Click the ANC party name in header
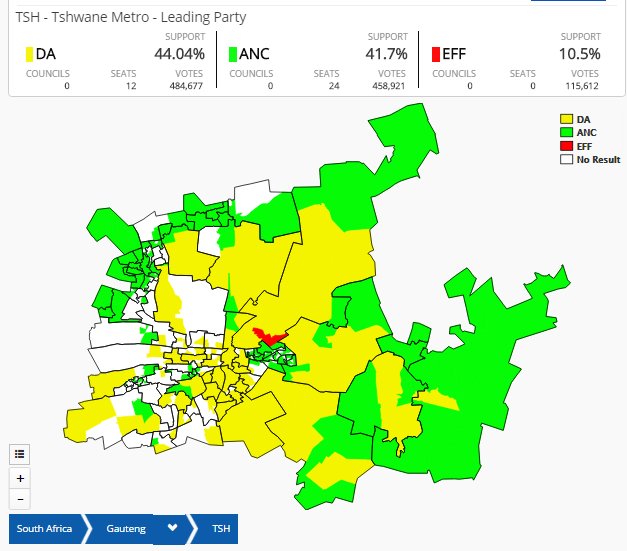Screen dimensions: 627x551 254,54
